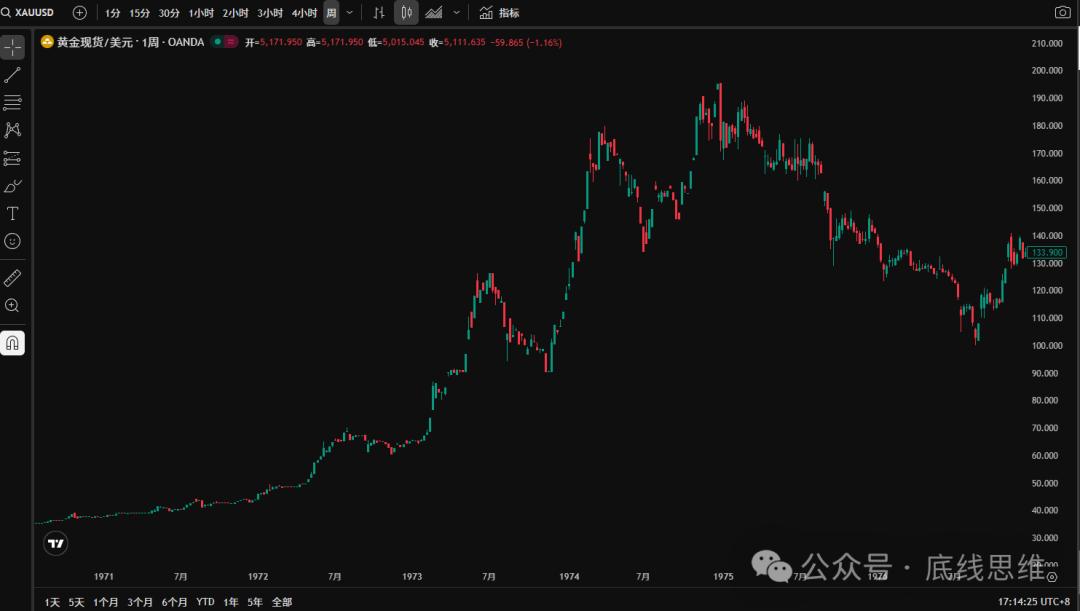The width and height of the screenshot is (1080, 611).
Task: Click the 低=5,015.045 value in legend
Action: (396, 42)
